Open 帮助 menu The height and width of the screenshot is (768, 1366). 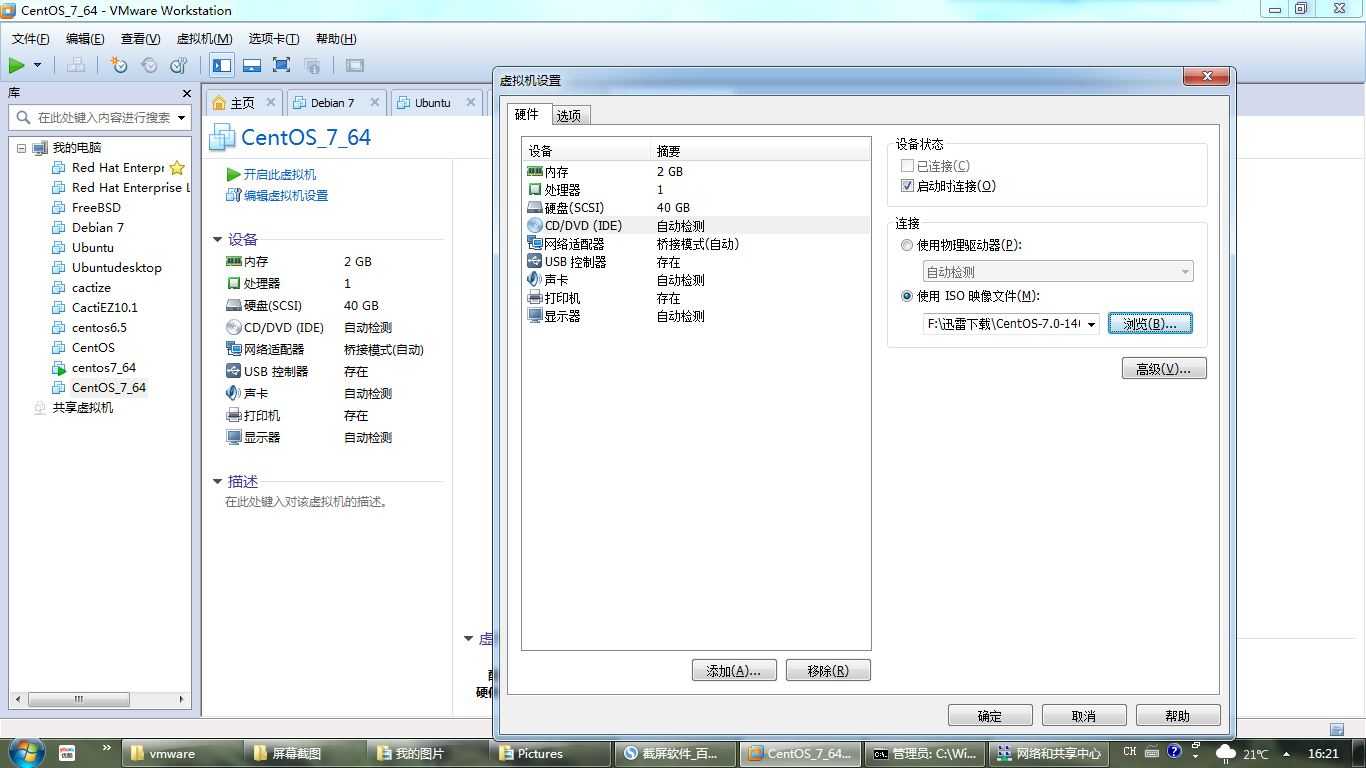click(x=336, y=39)
